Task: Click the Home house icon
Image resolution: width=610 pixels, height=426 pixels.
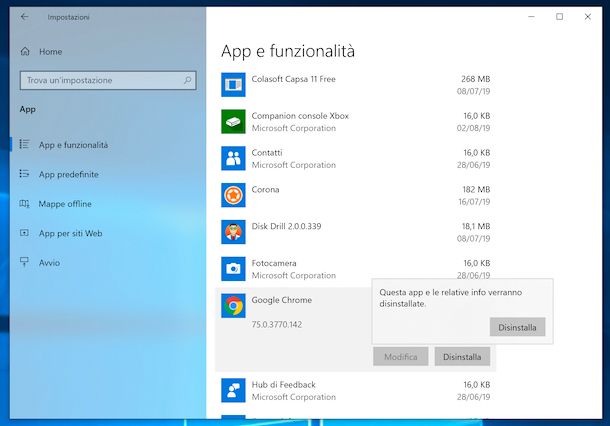Action: (x=25, y=51)
